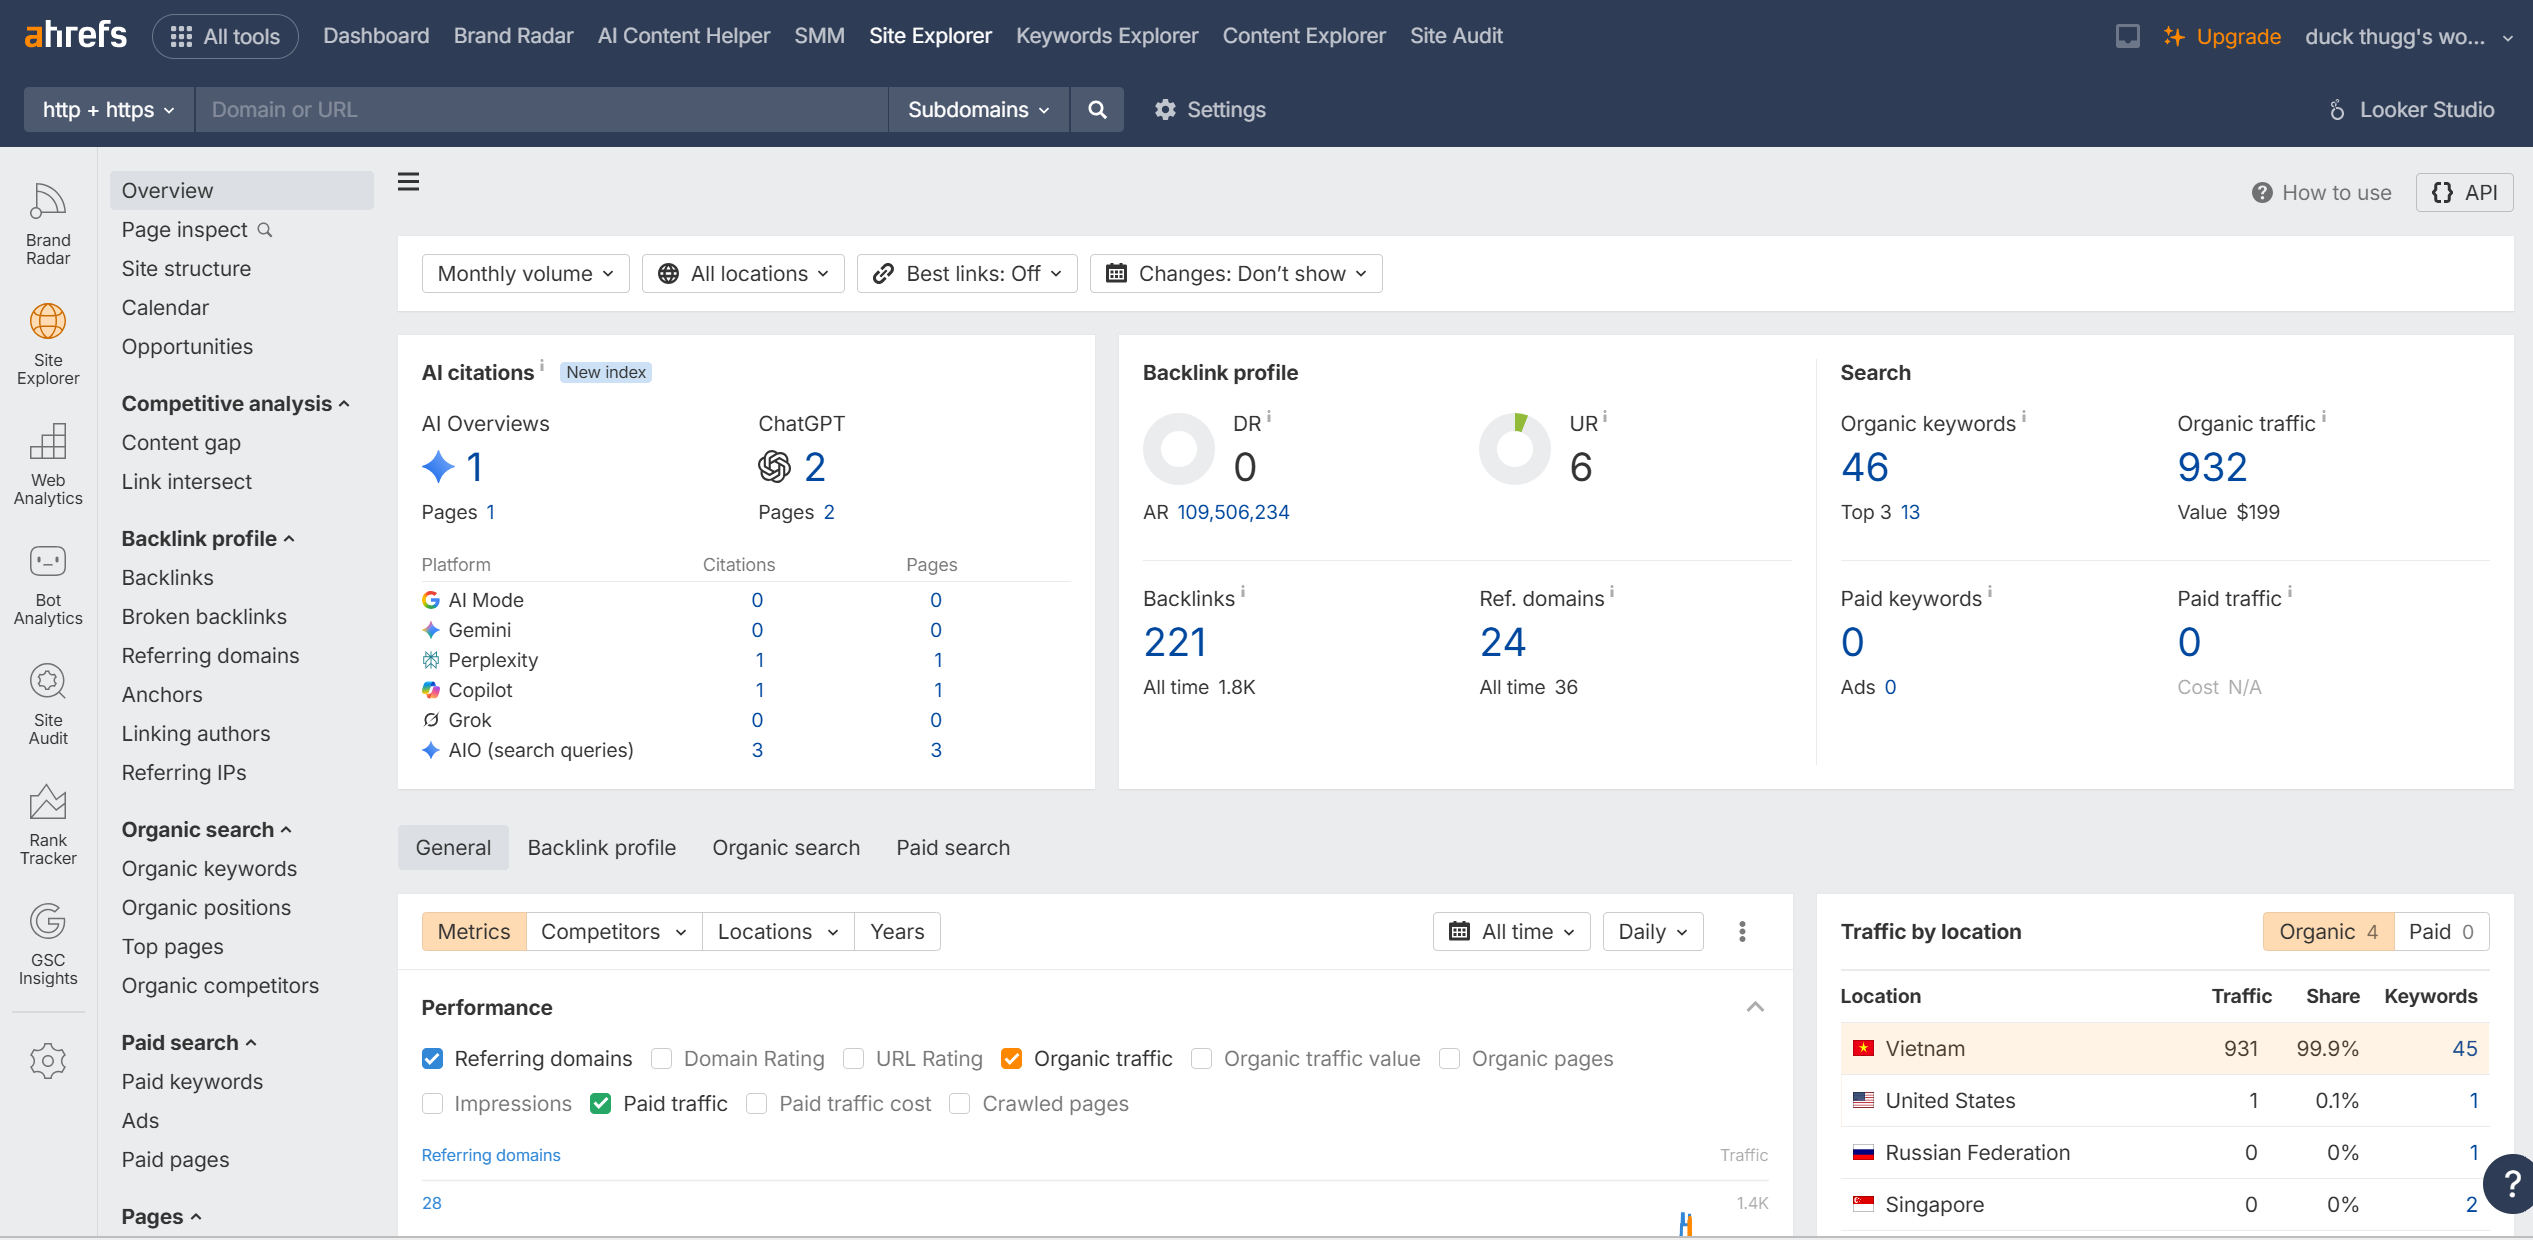Click in the Domain or URL field

541,109
